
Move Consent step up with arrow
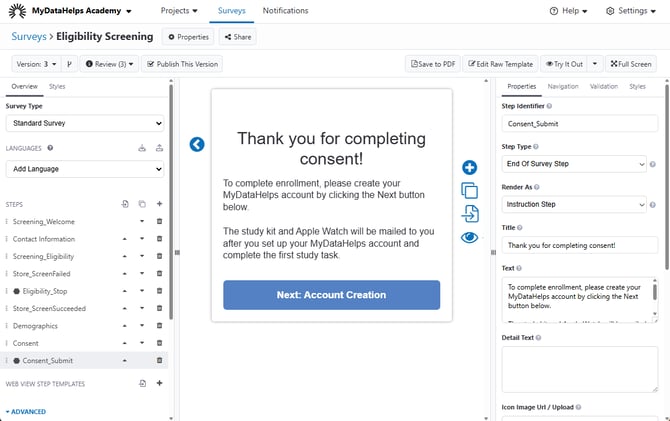click(125, 342)
